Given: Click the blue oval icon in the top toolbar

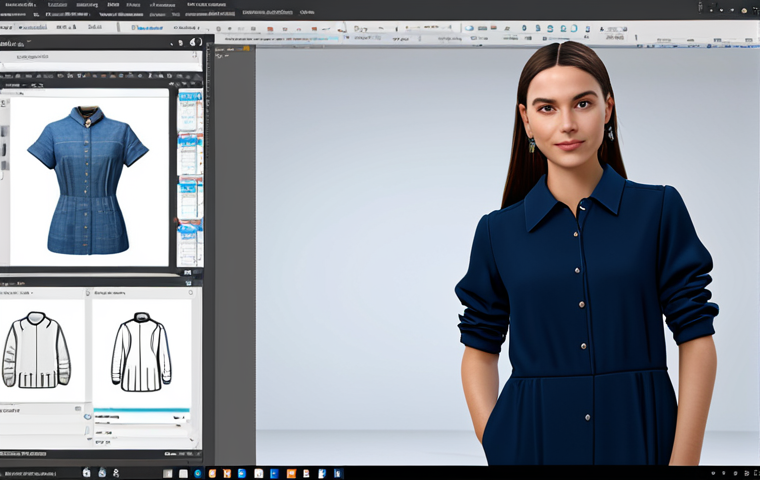Looking at the screenshot, I should 469,29.
